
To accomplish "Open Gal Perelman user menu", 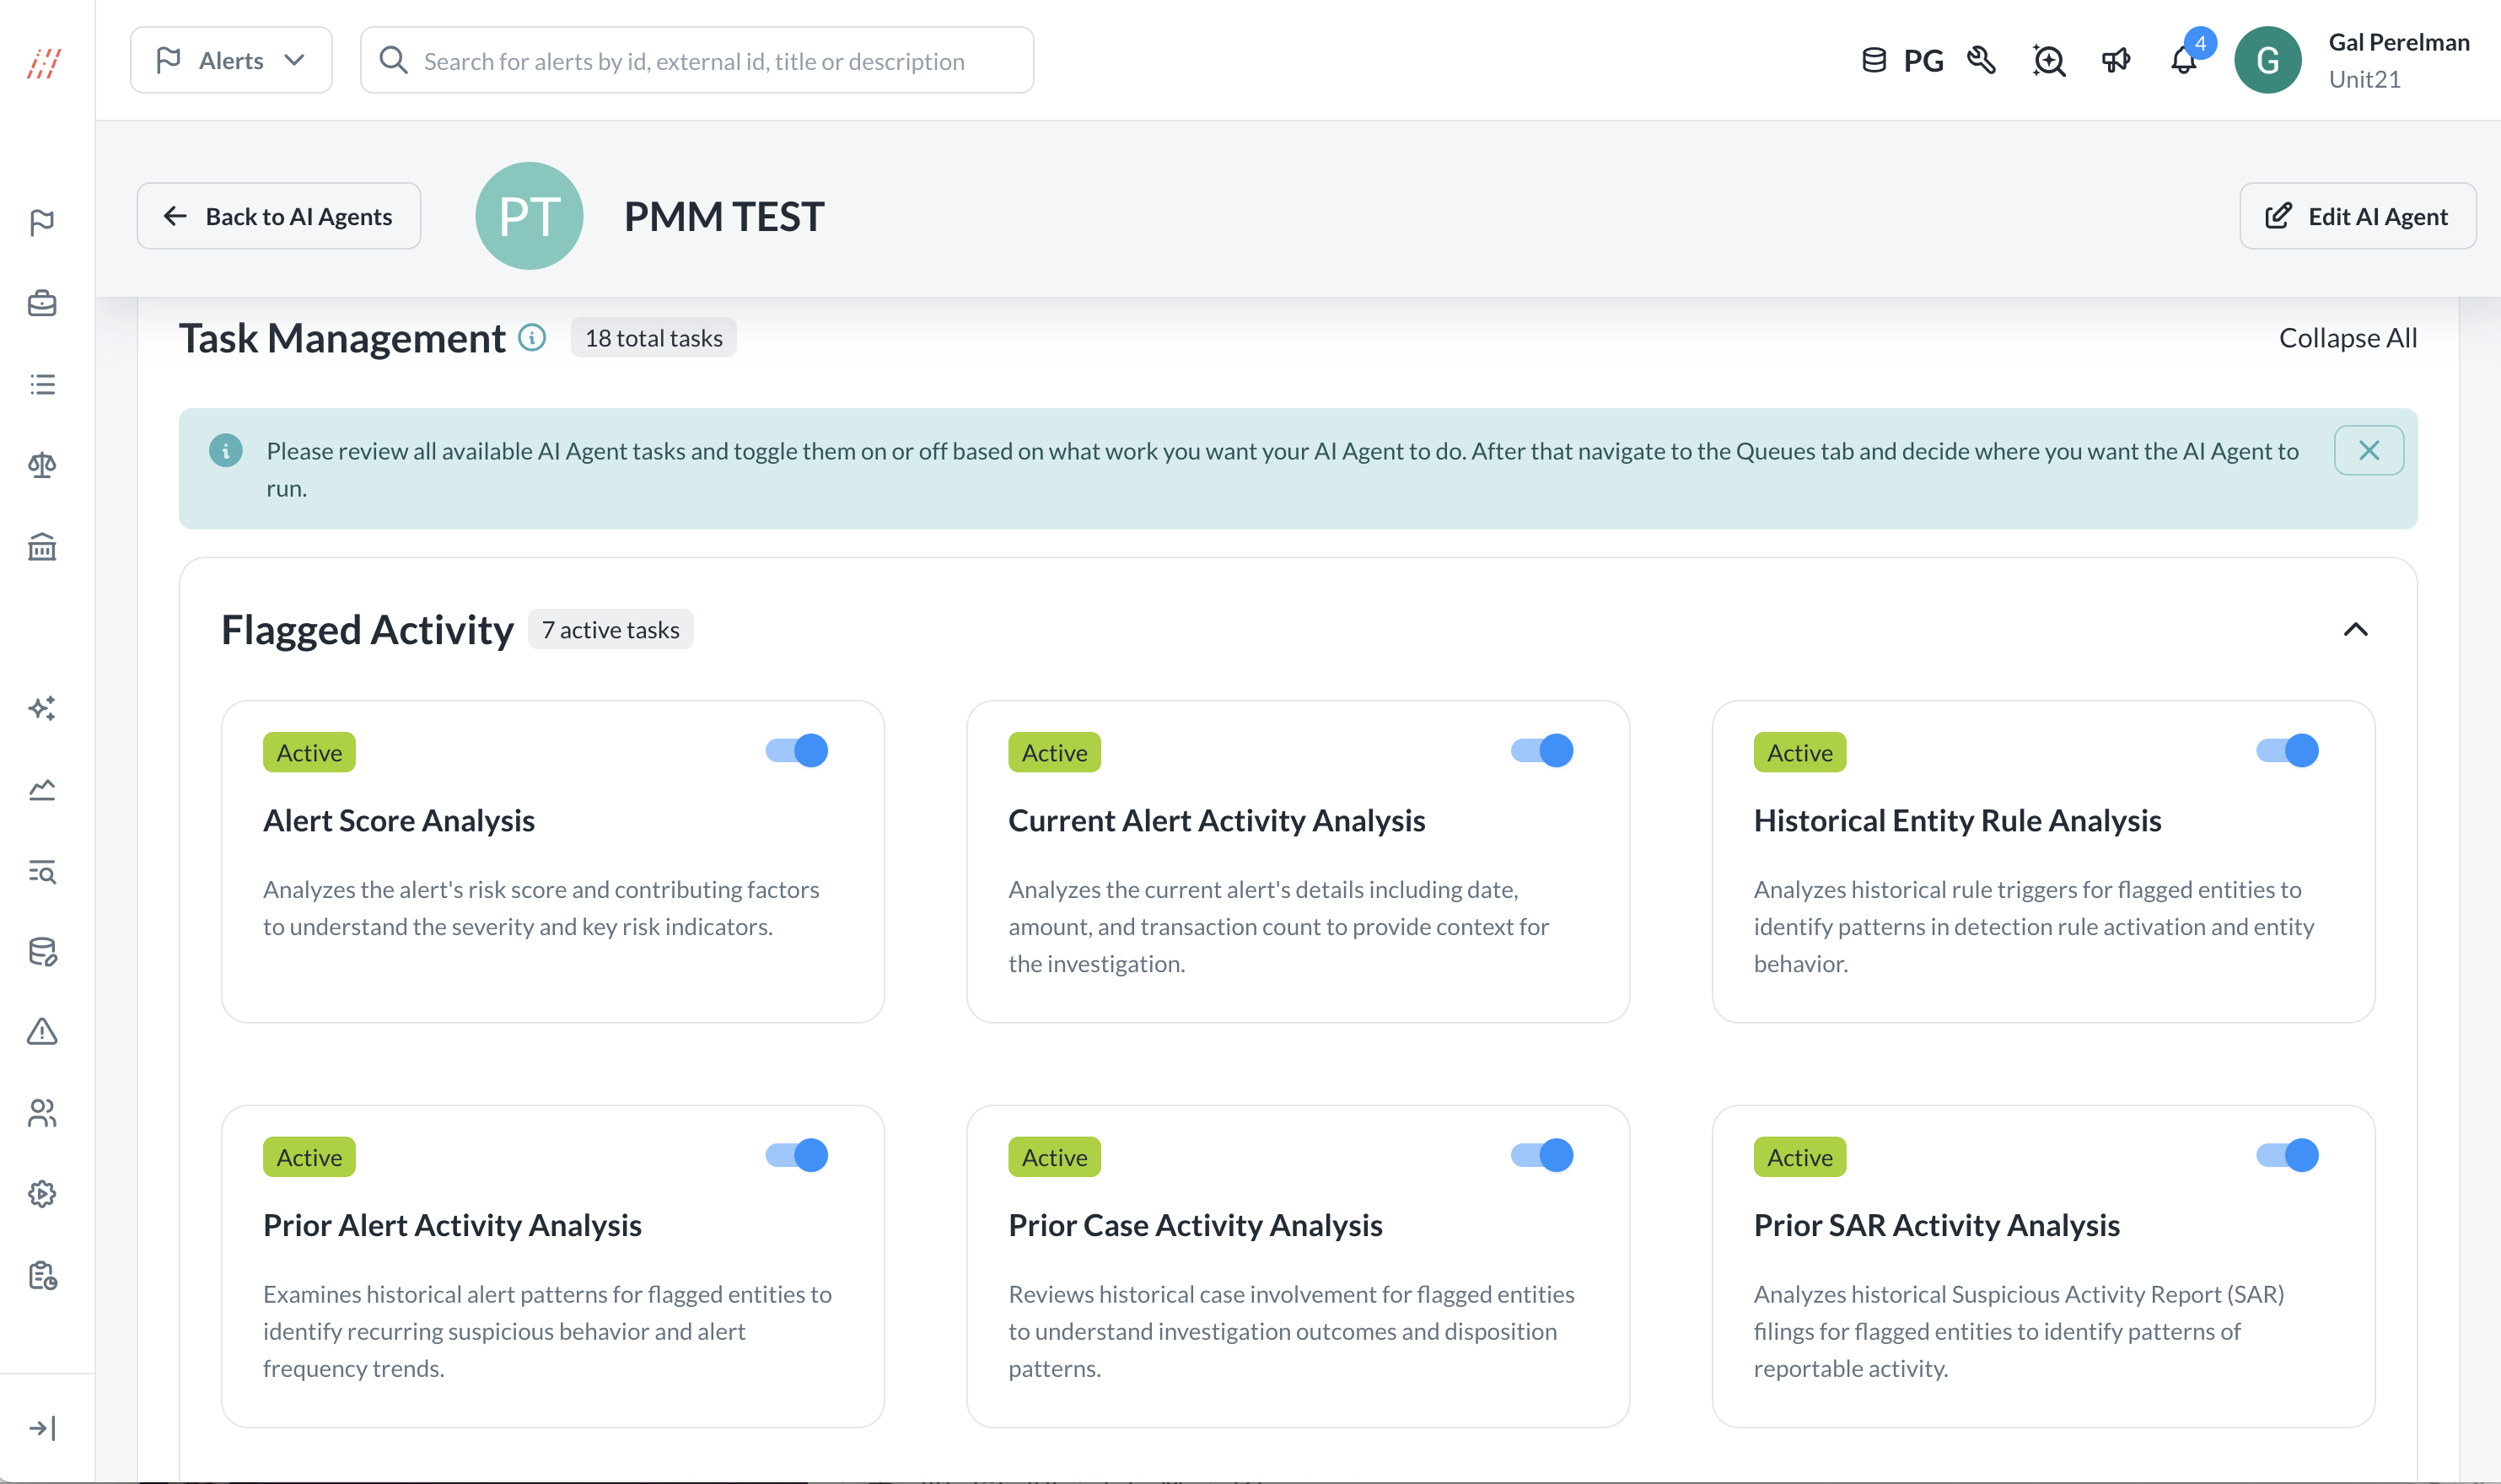I will (x=2398, y=60).
